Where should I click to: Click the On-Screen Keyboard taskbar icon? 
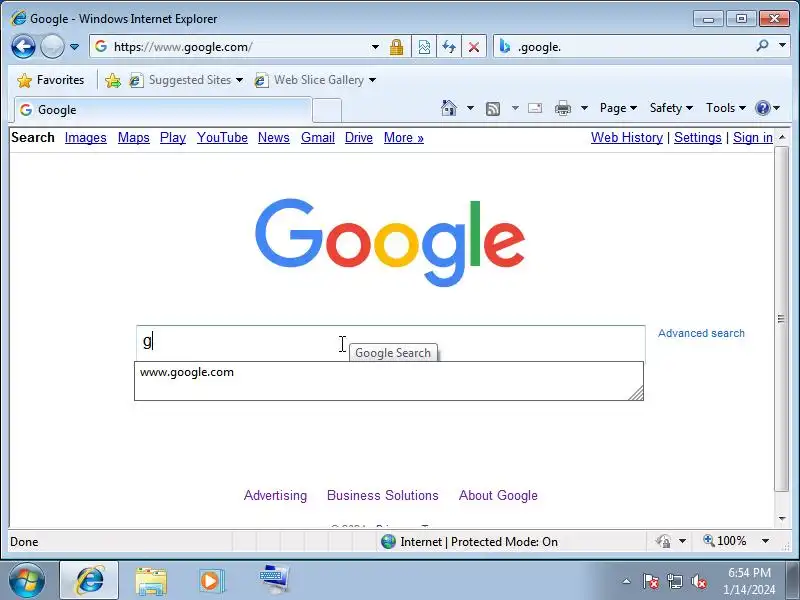coord(274,580)
